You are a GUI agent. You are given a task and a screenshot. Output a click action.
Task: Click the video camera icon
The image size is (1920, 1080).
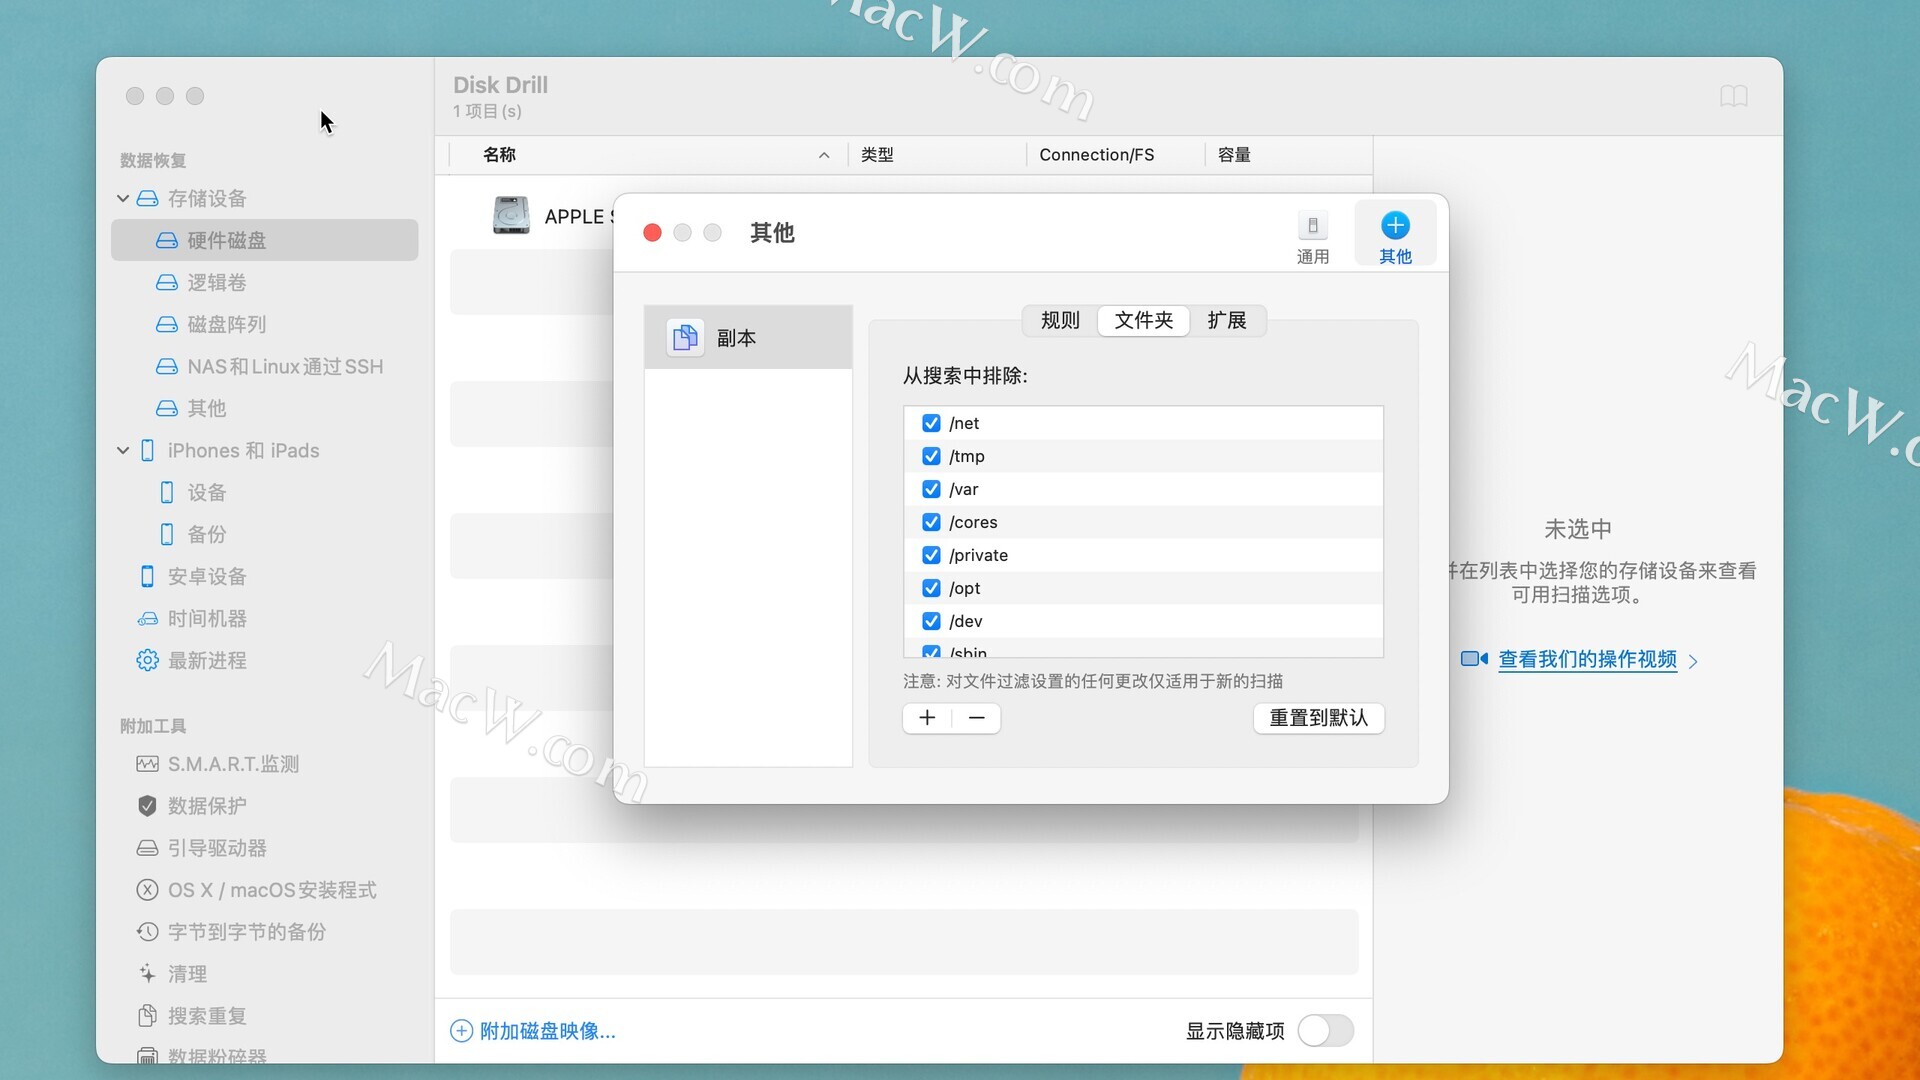click(x=1474, y=659)
